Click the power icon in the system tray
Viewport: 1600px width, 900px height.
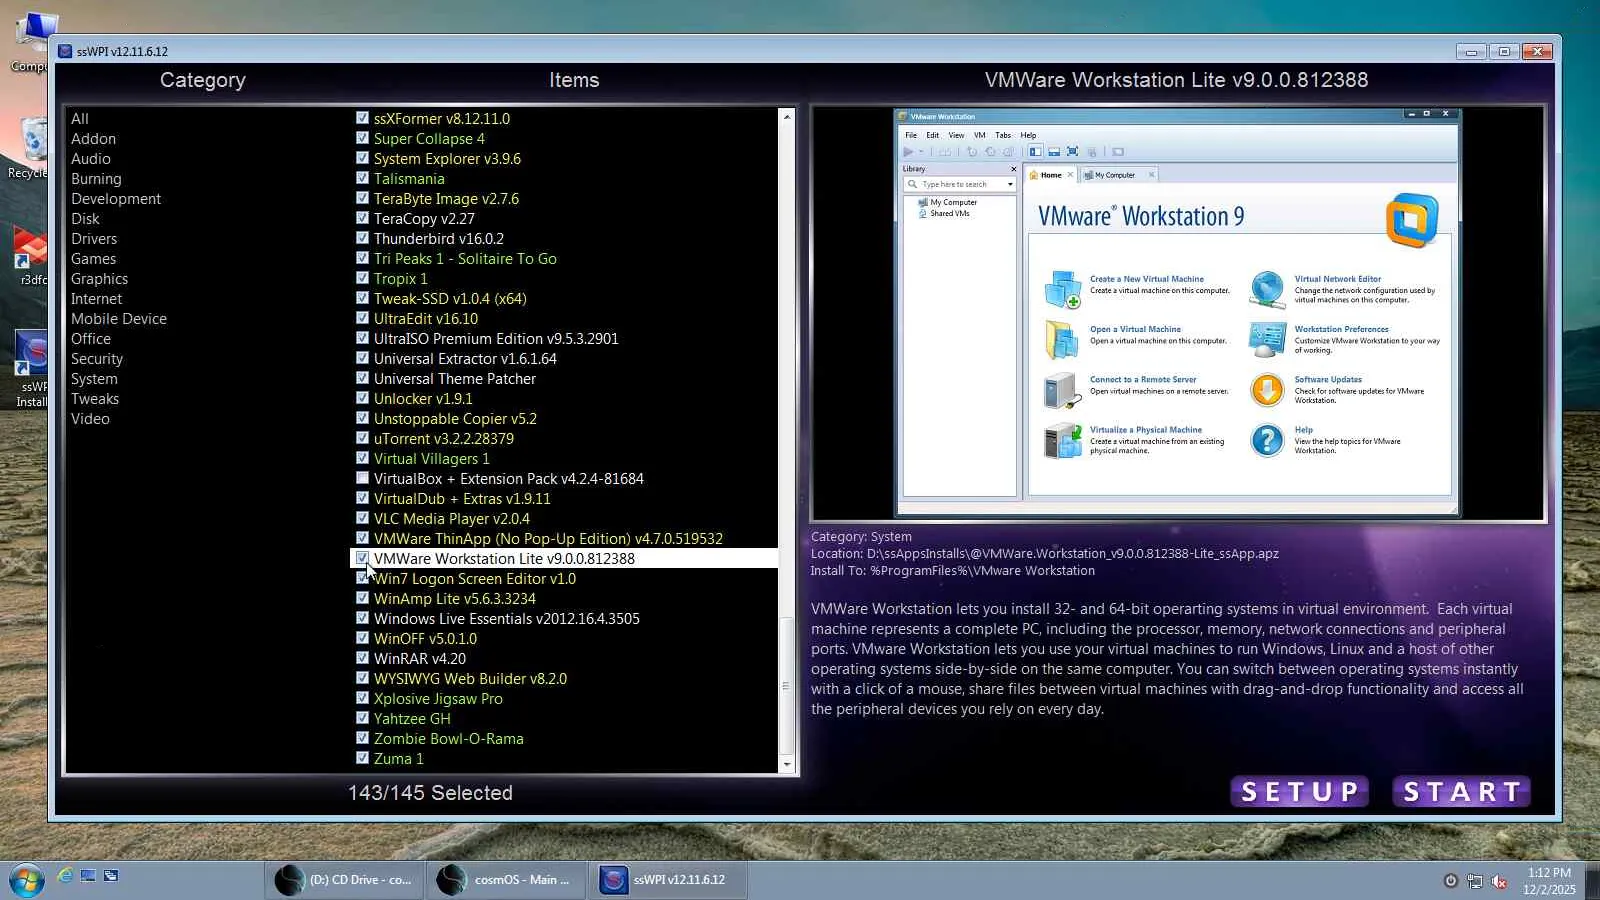pyautogui.click(x=1451, y=881)
